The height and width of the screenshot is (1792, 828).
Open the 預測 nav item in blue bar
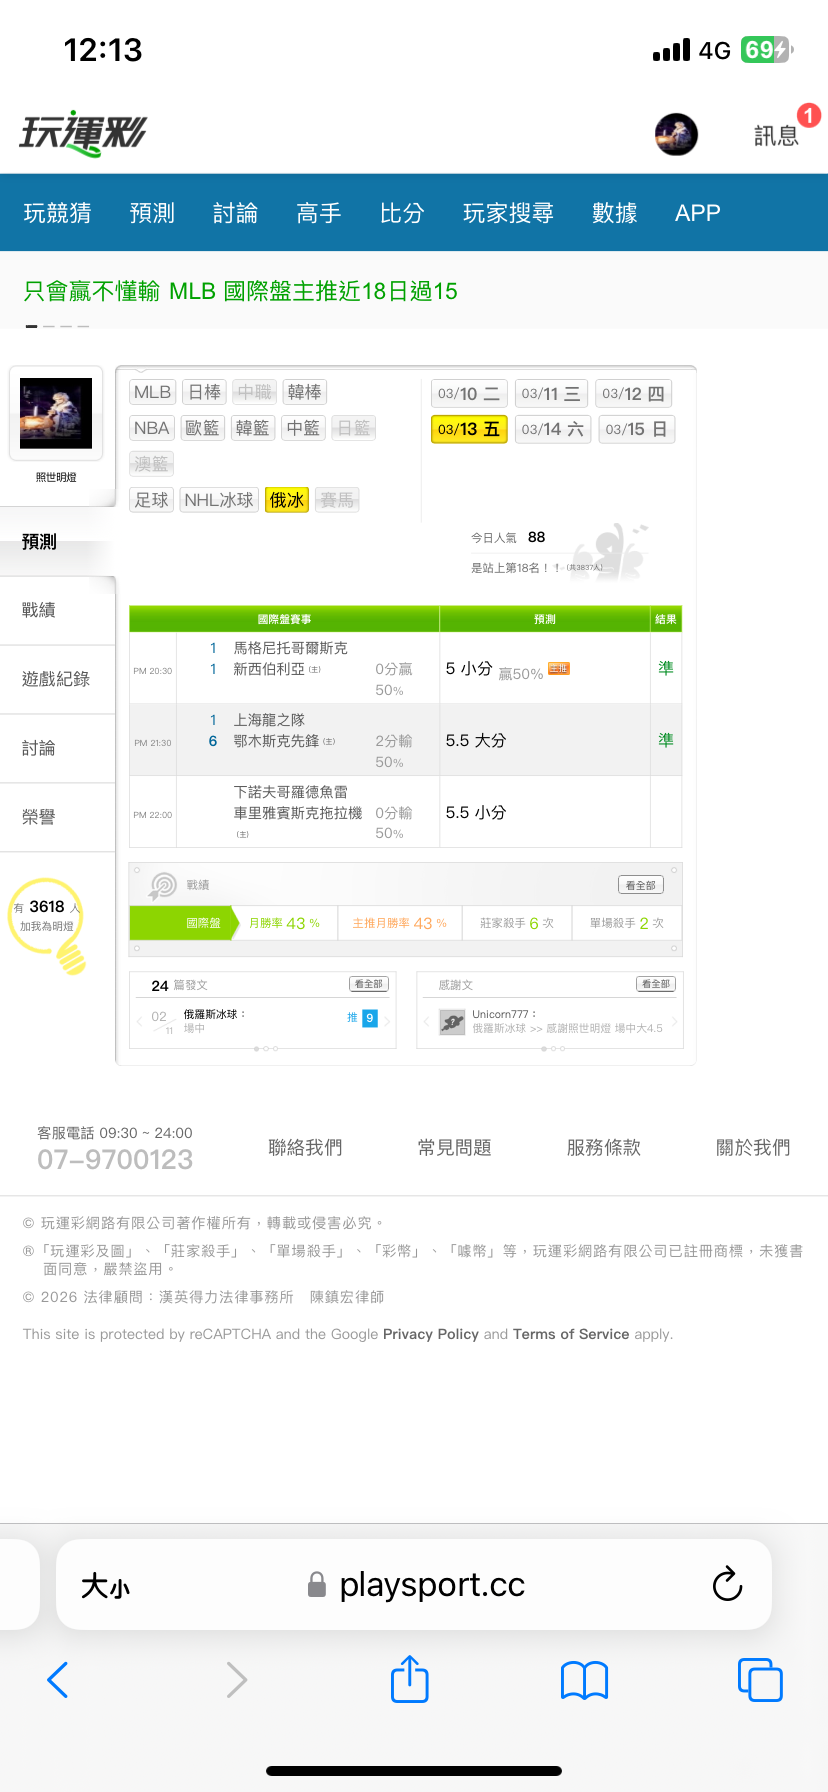point(152,213)
